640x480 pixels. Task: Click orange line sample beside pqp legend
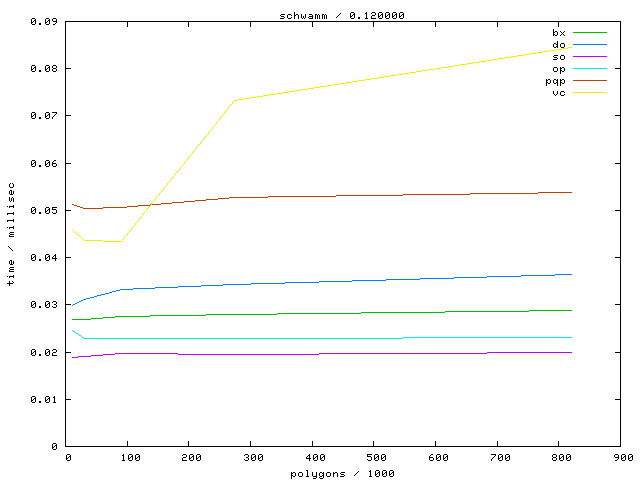590,81
